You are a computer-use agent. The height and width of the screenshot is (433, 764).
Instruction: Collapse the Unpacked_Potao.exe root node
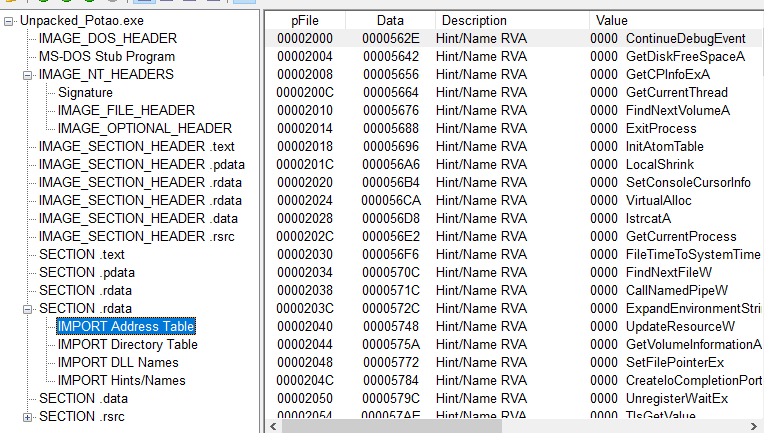click(x=10, y=21)
